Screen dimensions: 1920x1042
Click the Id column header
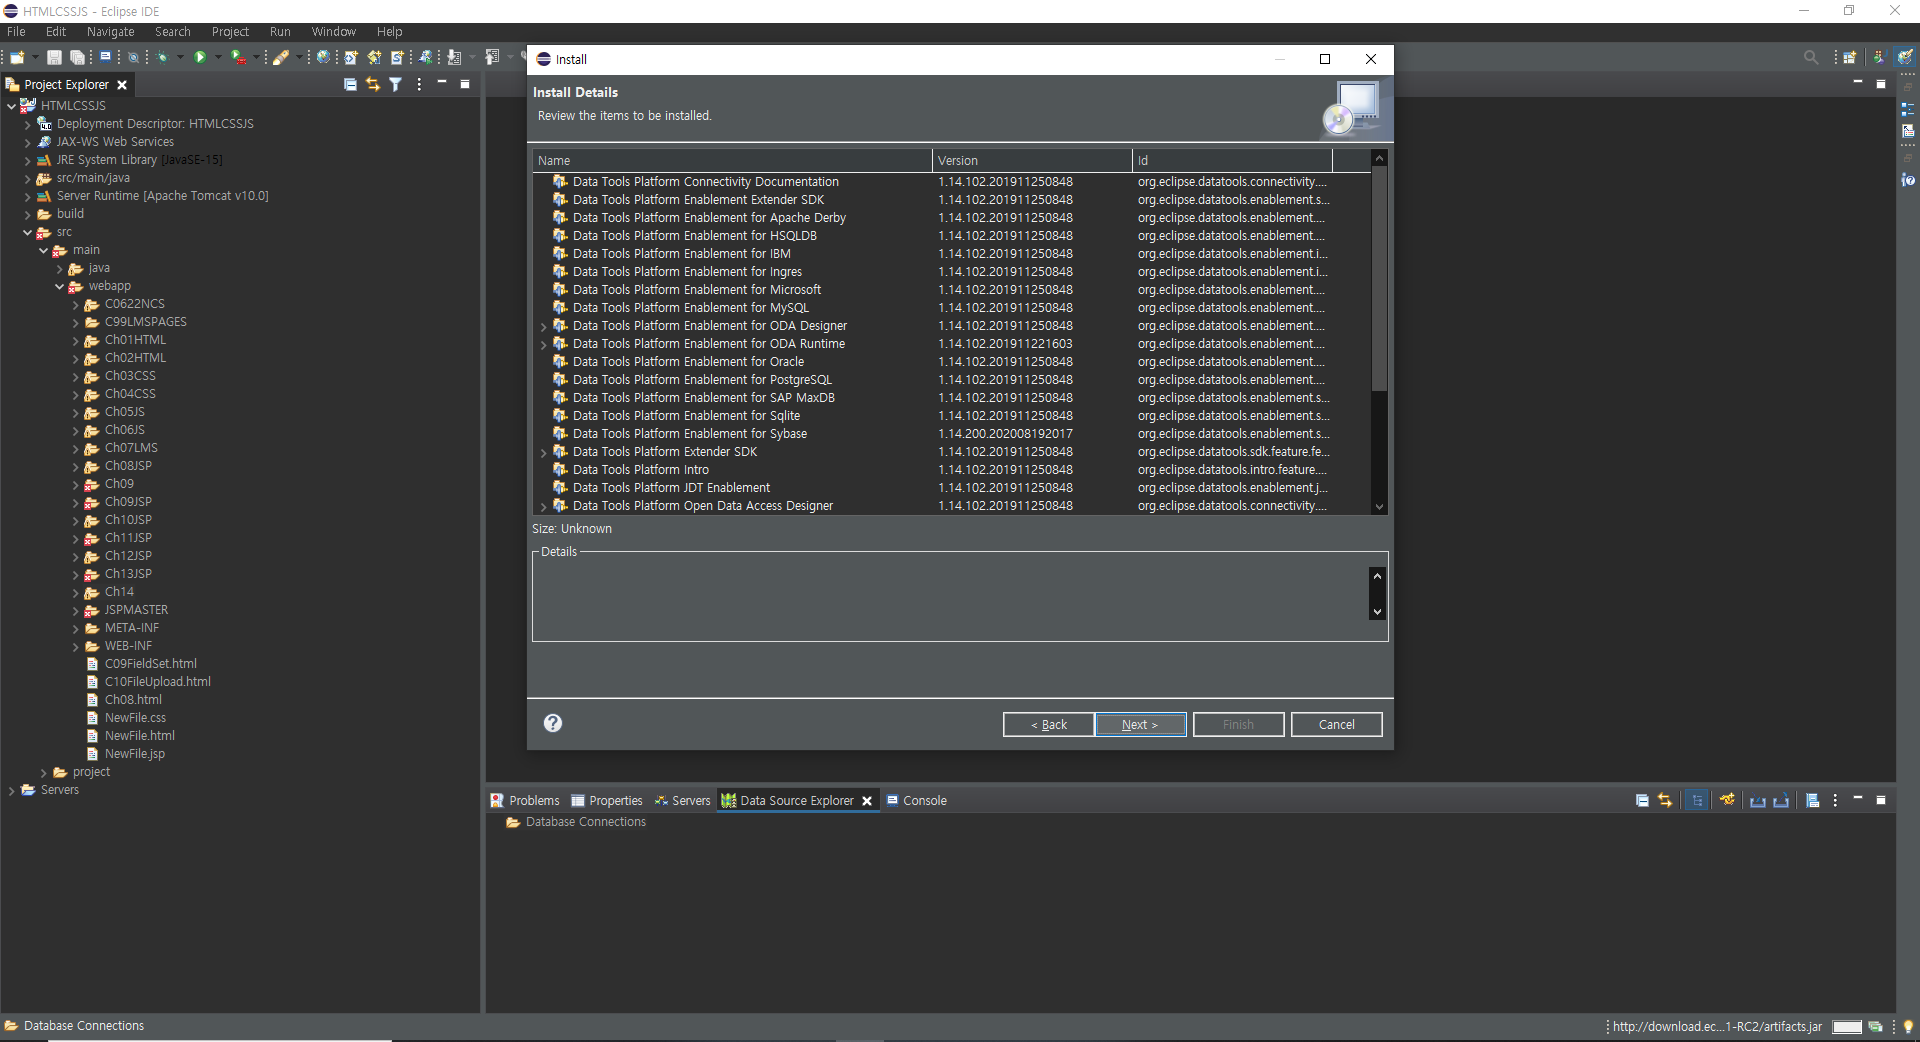coord(1232,160)
